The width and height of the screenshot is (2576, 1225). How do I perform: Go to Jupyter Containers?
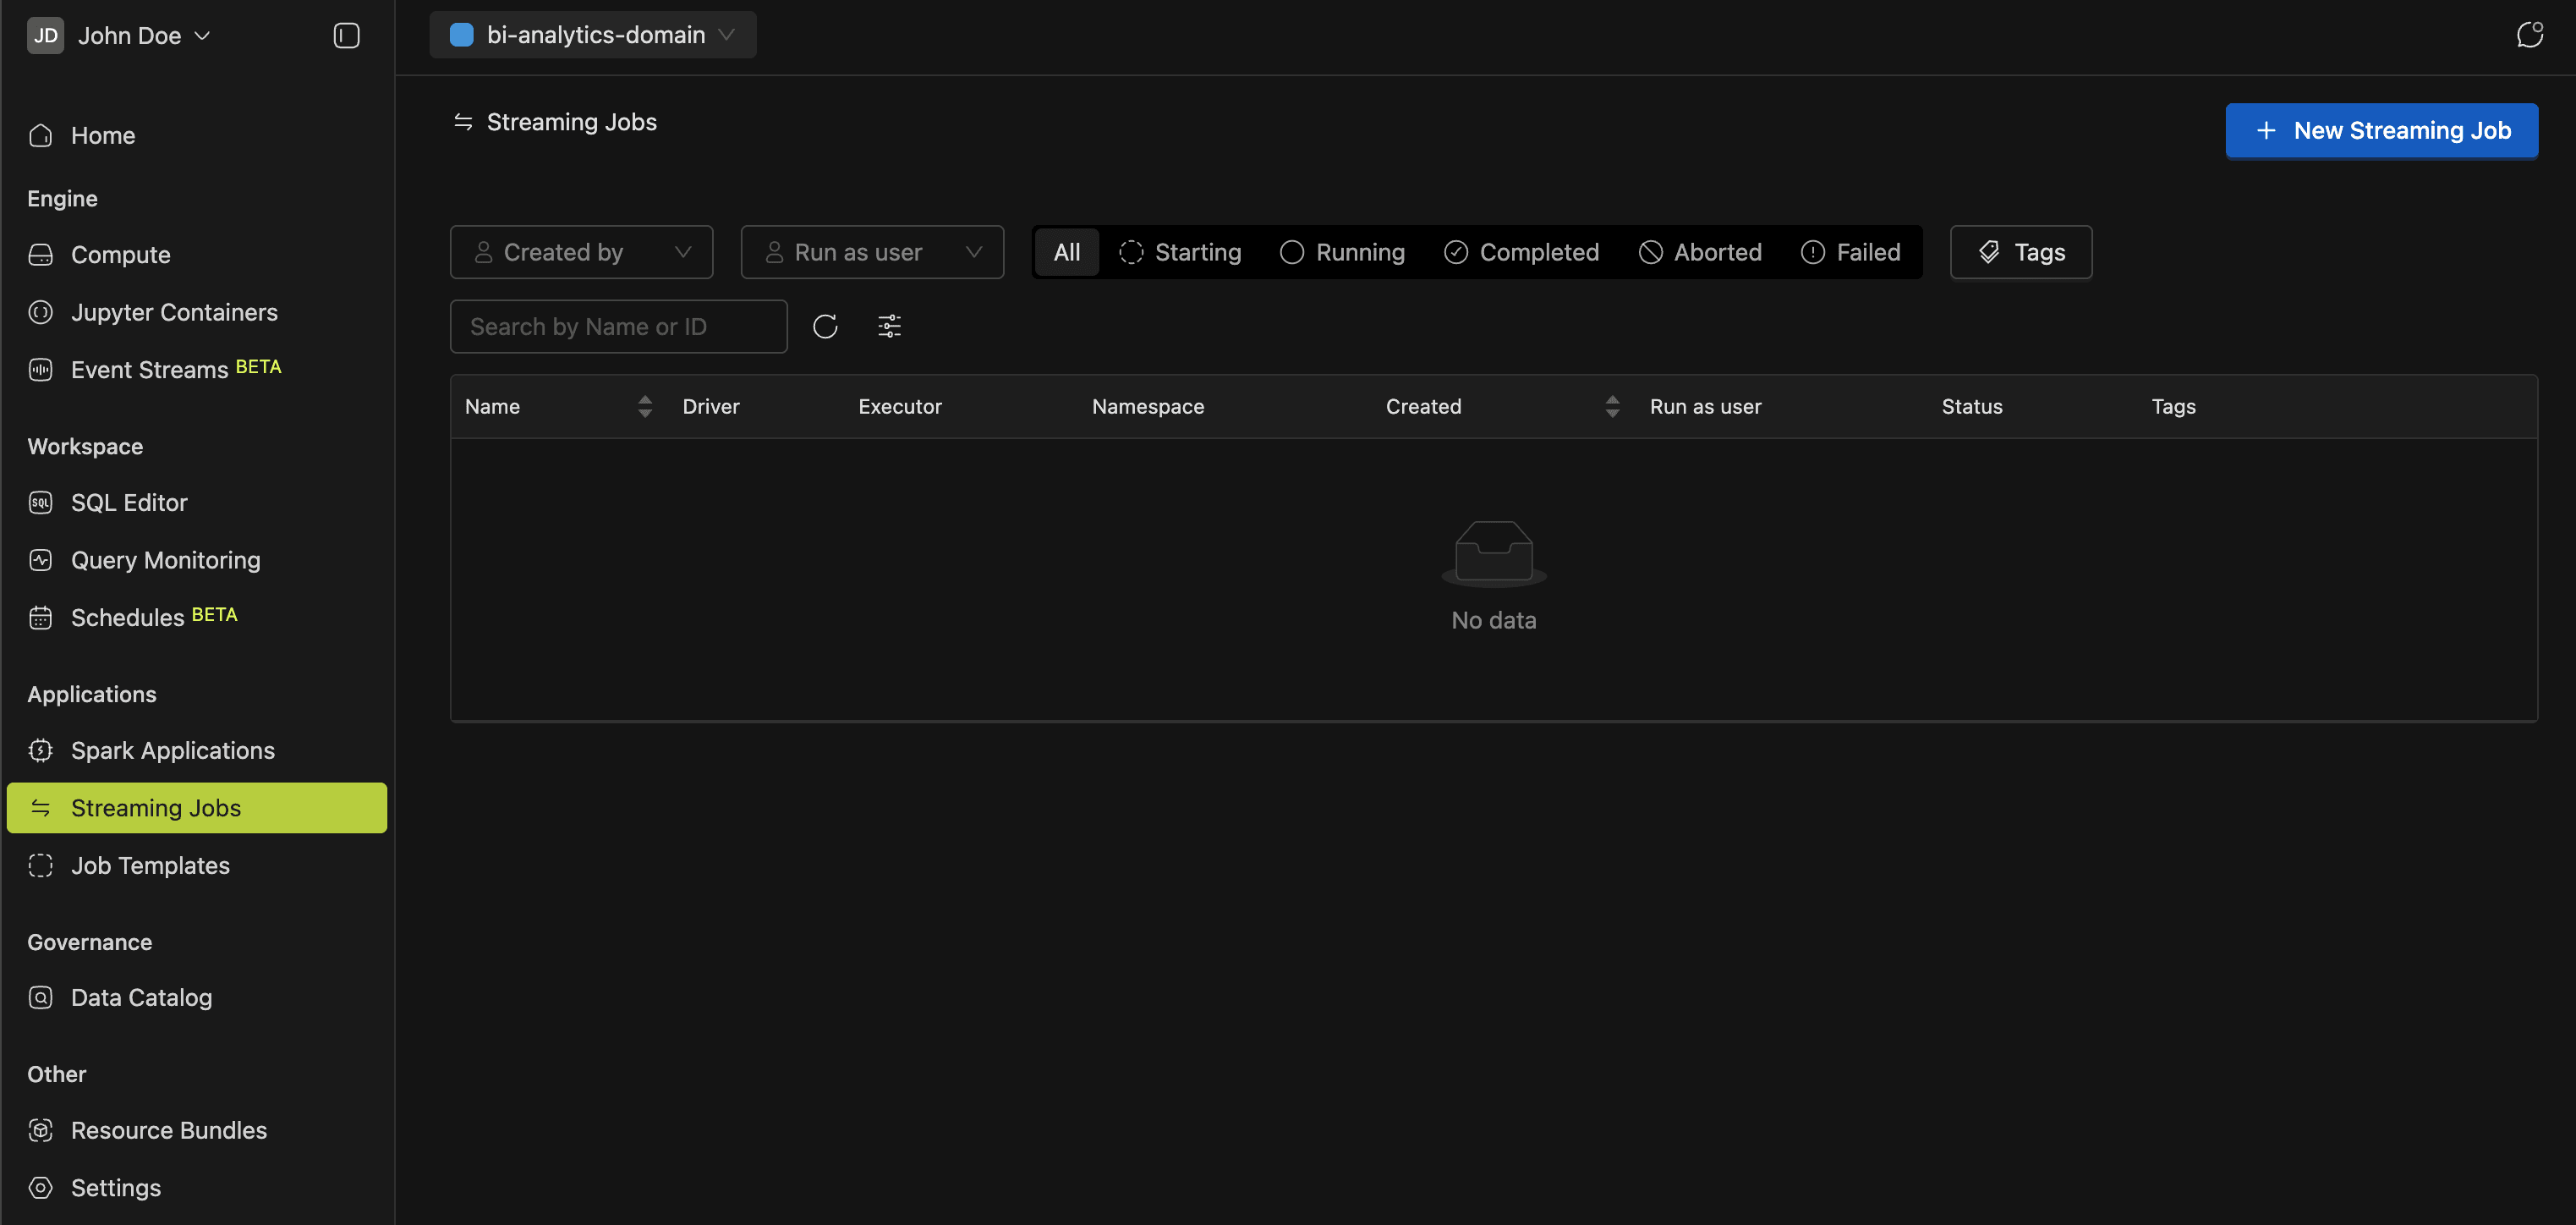[x=174, y=312]
